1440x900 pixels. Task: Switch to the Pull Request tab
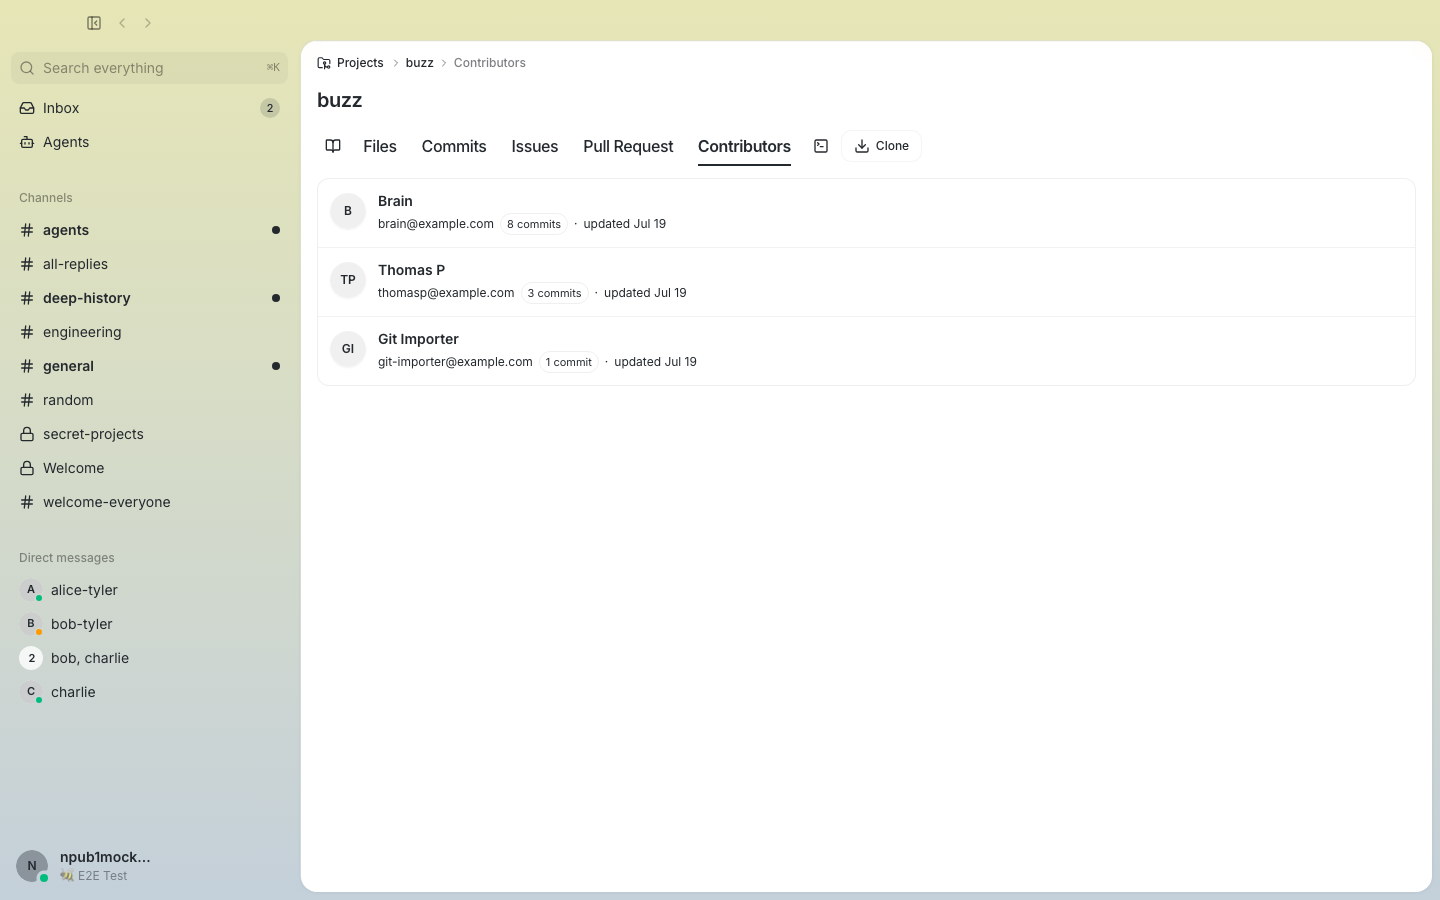(x=628, y=146)
